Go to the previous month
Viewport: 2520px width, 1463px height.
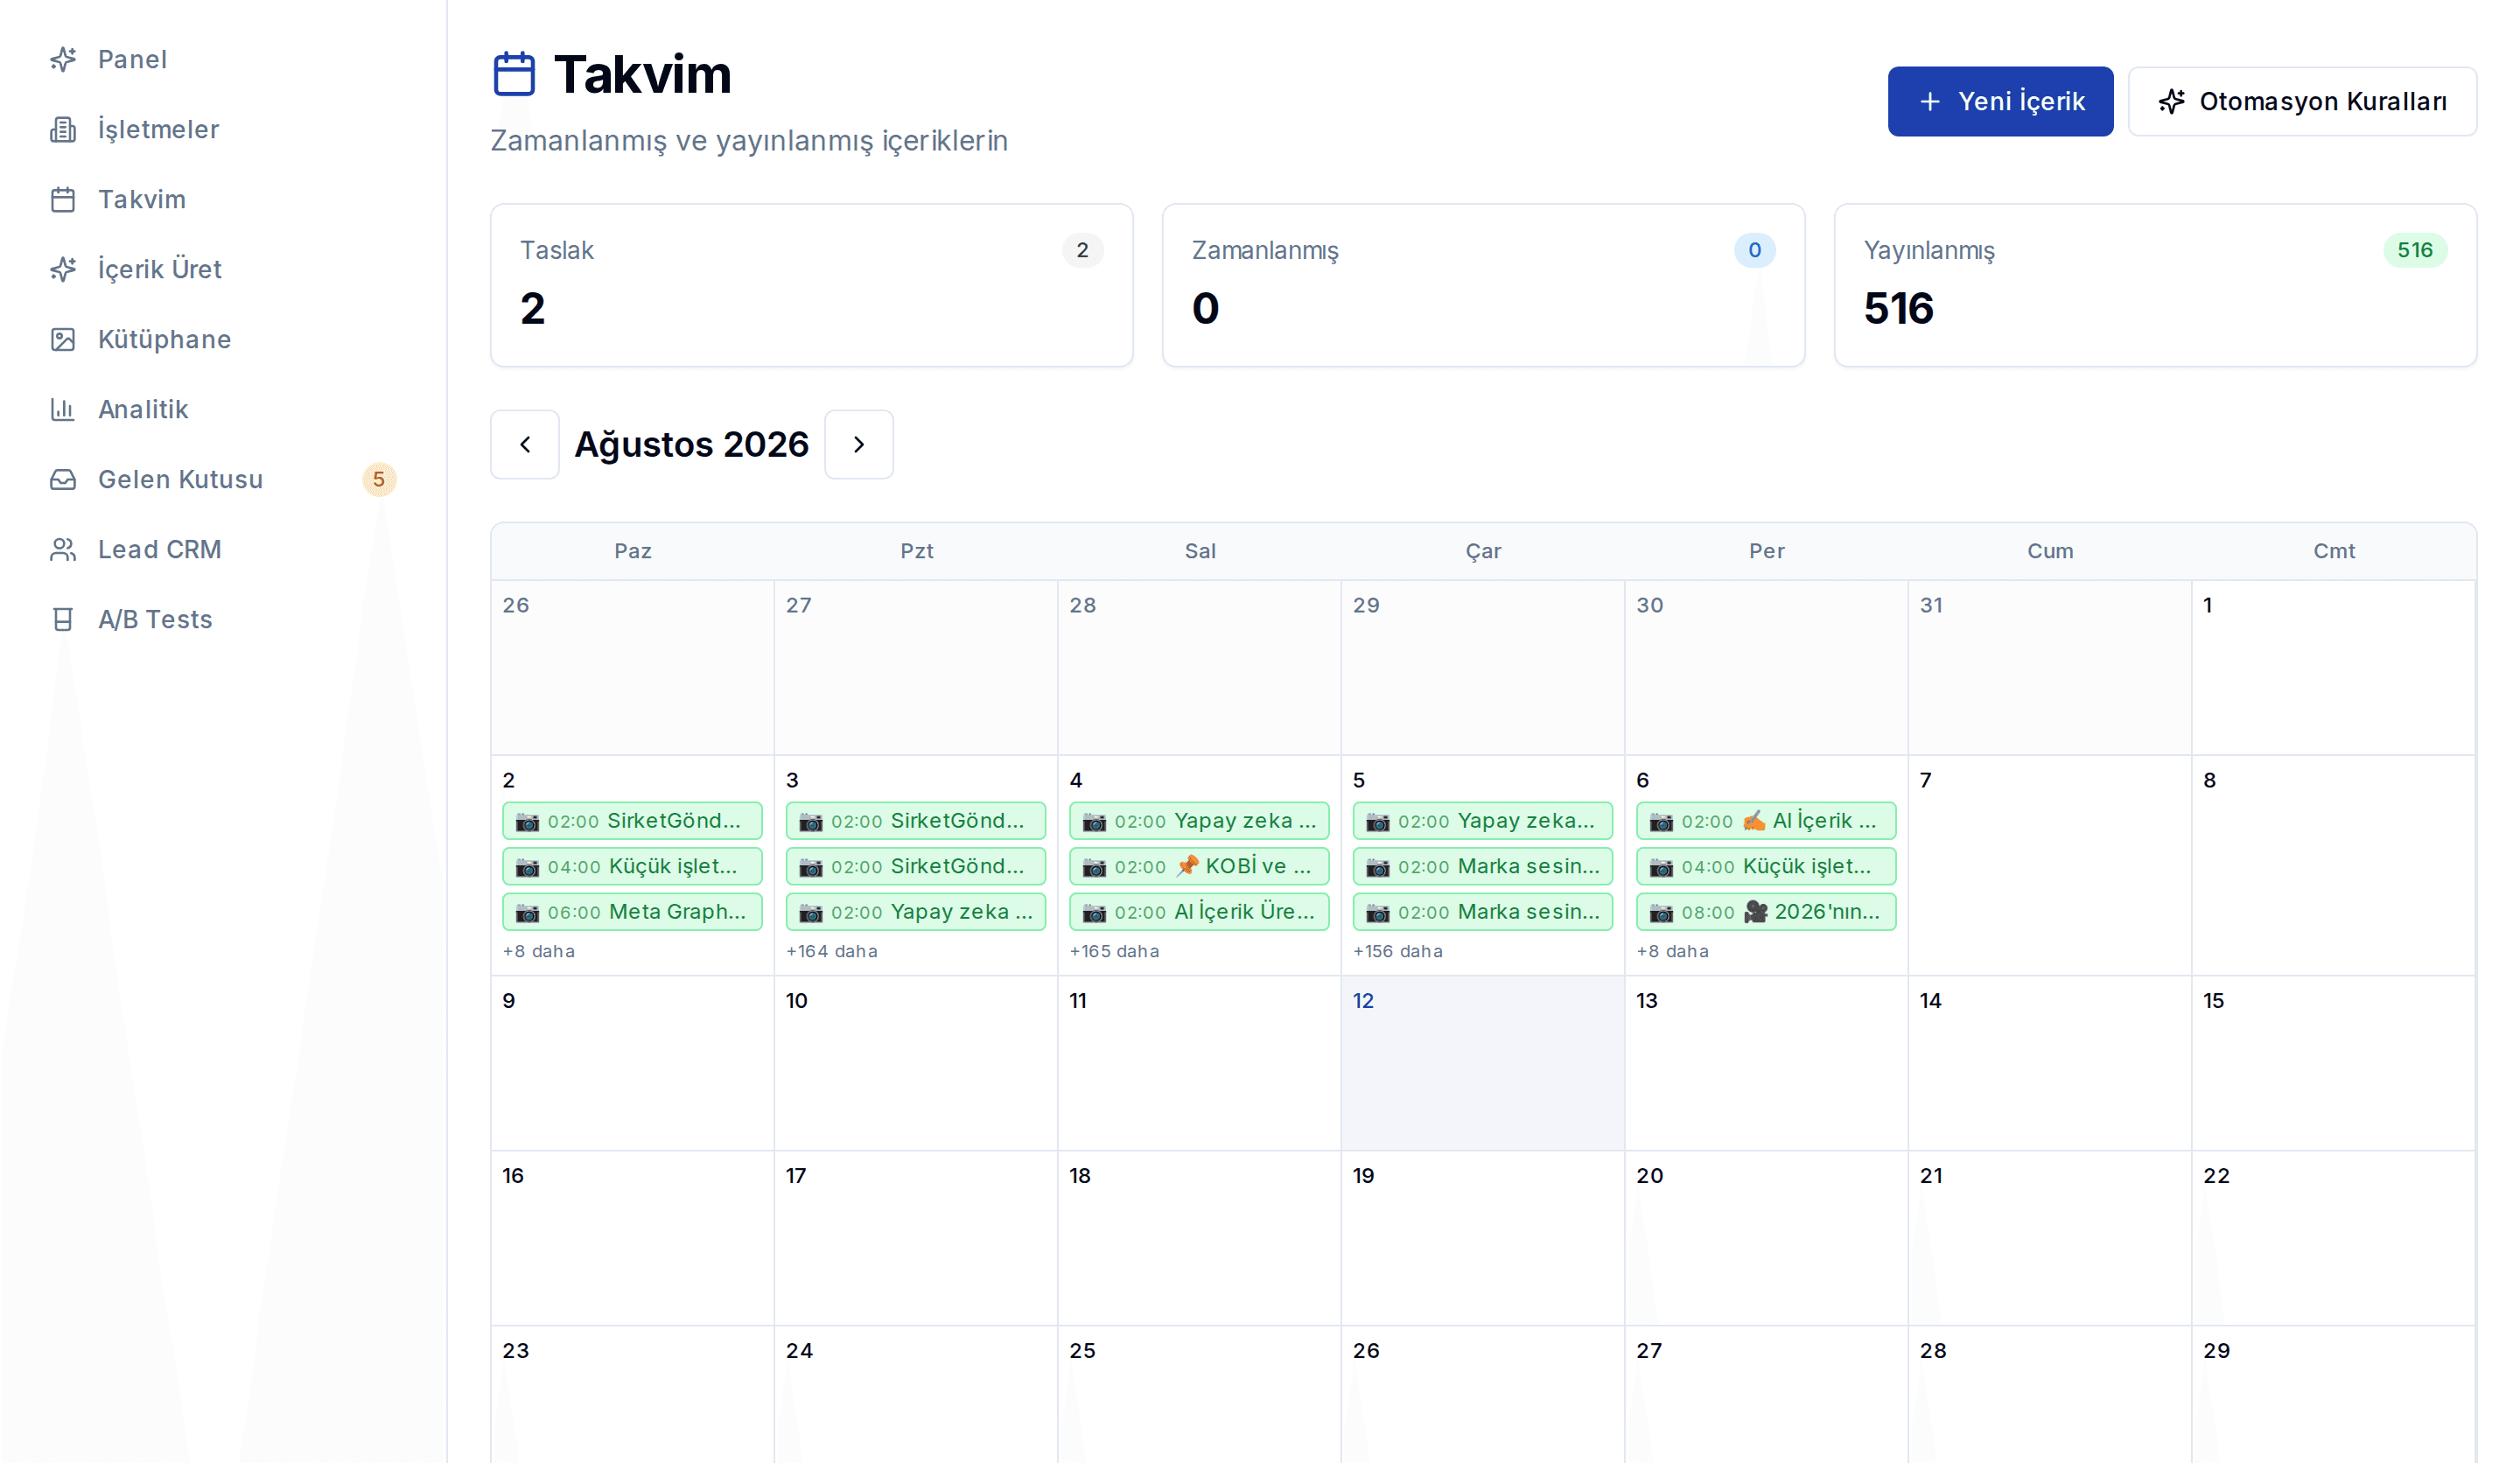[x=525, y=444]
